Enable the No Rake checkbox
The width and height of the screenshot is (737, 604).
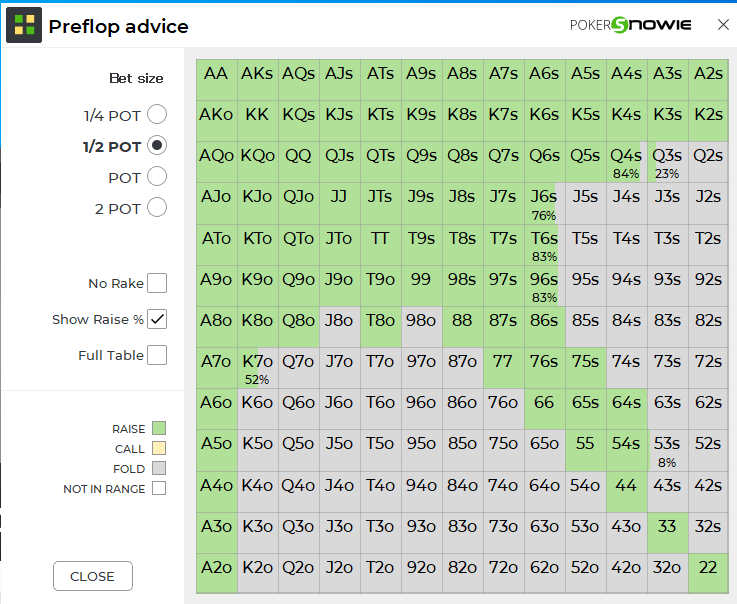click(157, 283)
